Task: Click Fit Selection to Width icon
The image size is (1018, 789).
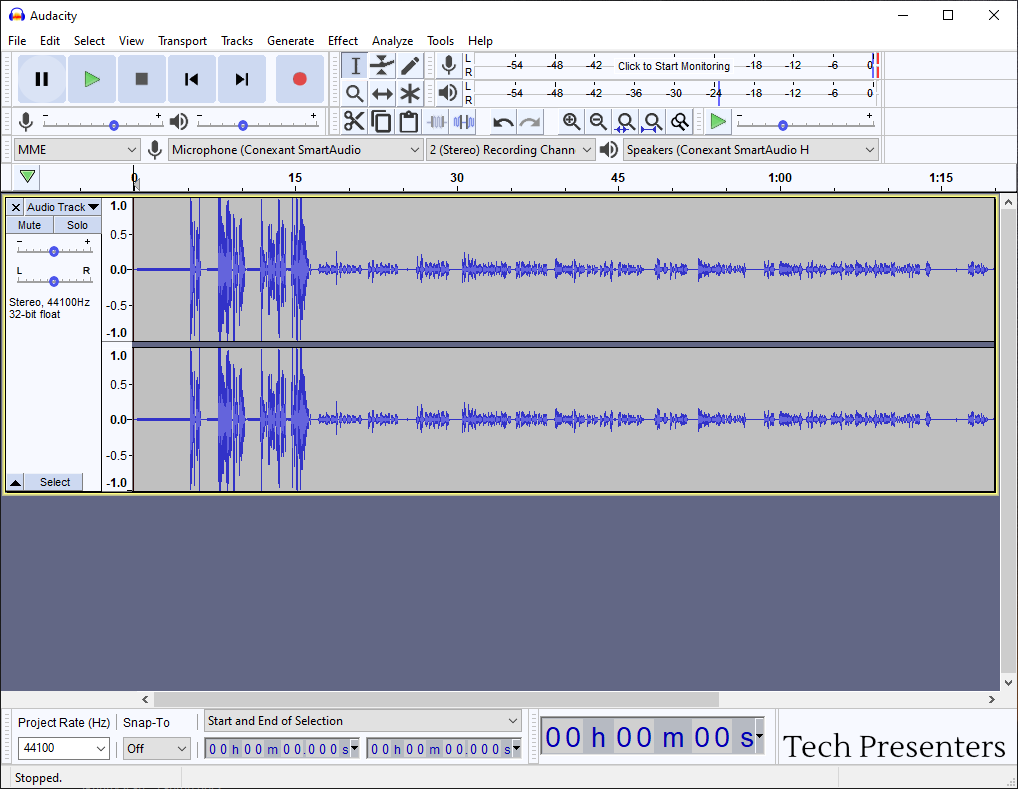Action: pyautogui.click(x=625, y=121)
